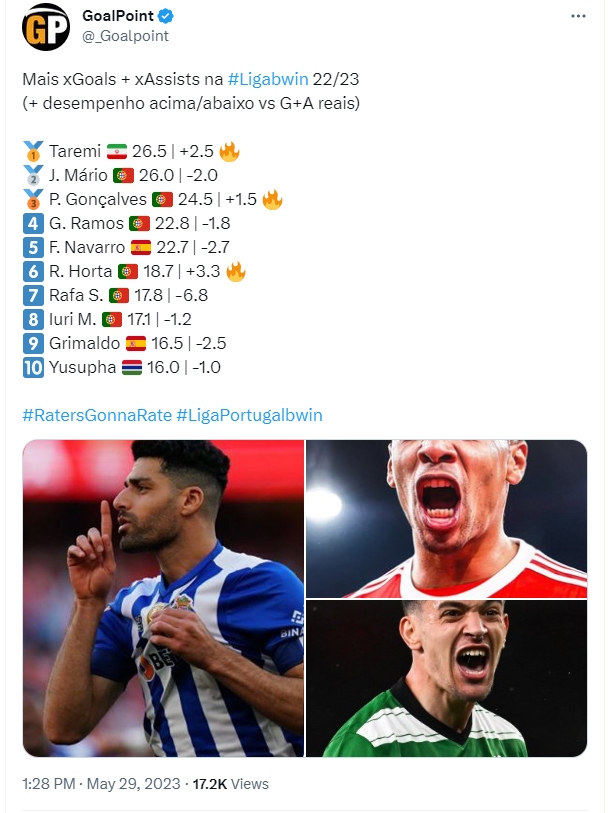Click the fire emoji on R. Horta's line
The image size is (616, 813).
(236, 271)
